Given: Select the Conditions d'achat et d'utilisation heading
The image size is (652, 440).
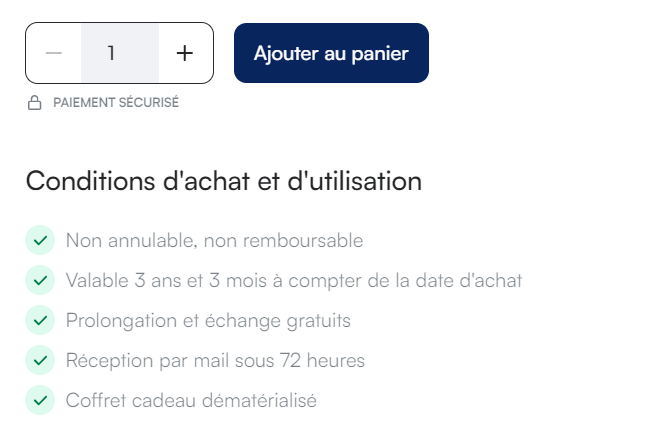Looking at the screenshot, I should [x=224, y=181].
